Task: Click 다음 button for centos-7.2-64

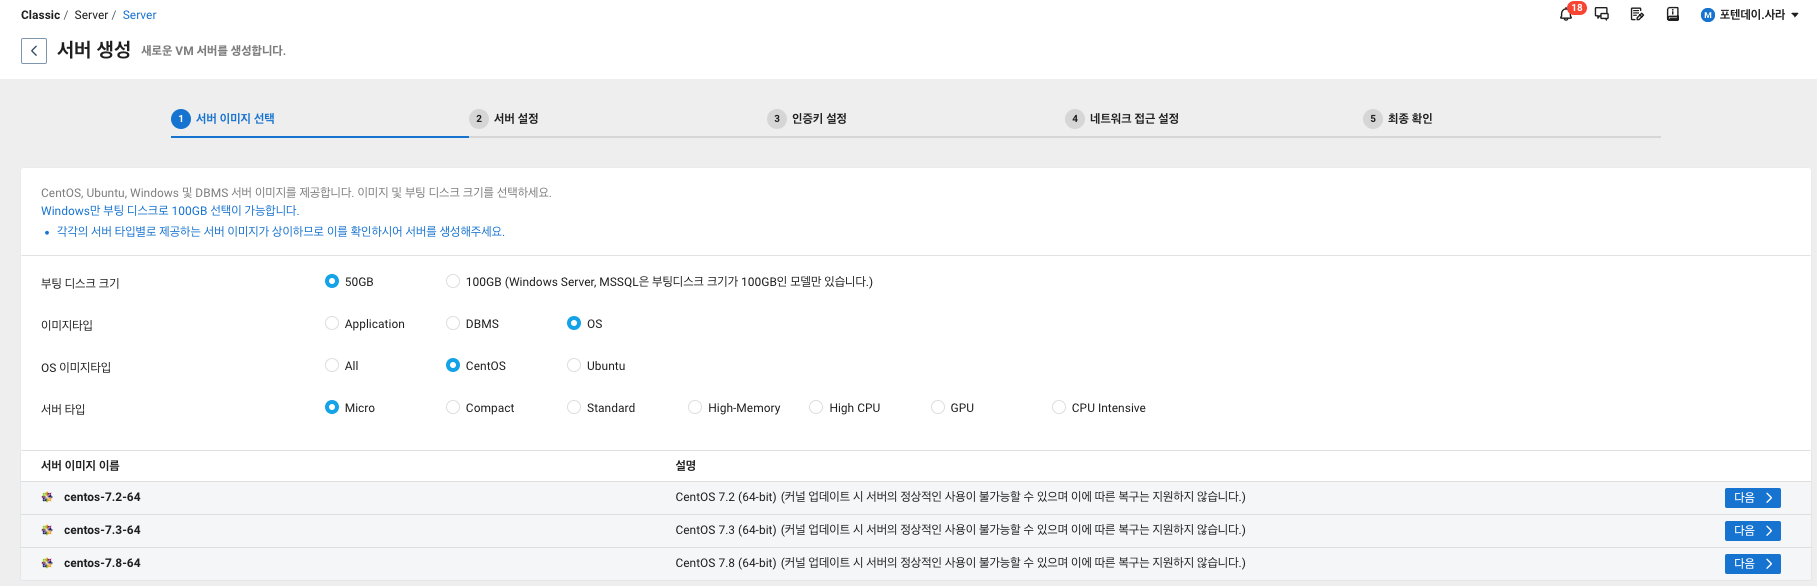Action: click(x=1752, y=498)
